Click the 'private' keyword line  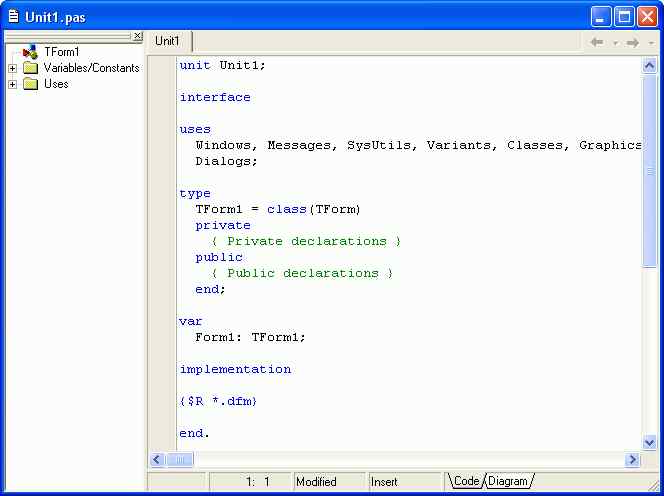[x=223, y=225]
